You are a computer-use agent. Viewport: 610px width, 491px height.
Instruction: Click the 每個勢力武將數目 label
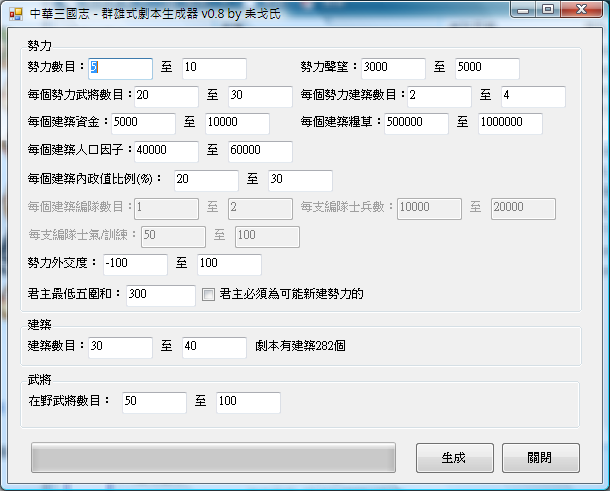80,95
